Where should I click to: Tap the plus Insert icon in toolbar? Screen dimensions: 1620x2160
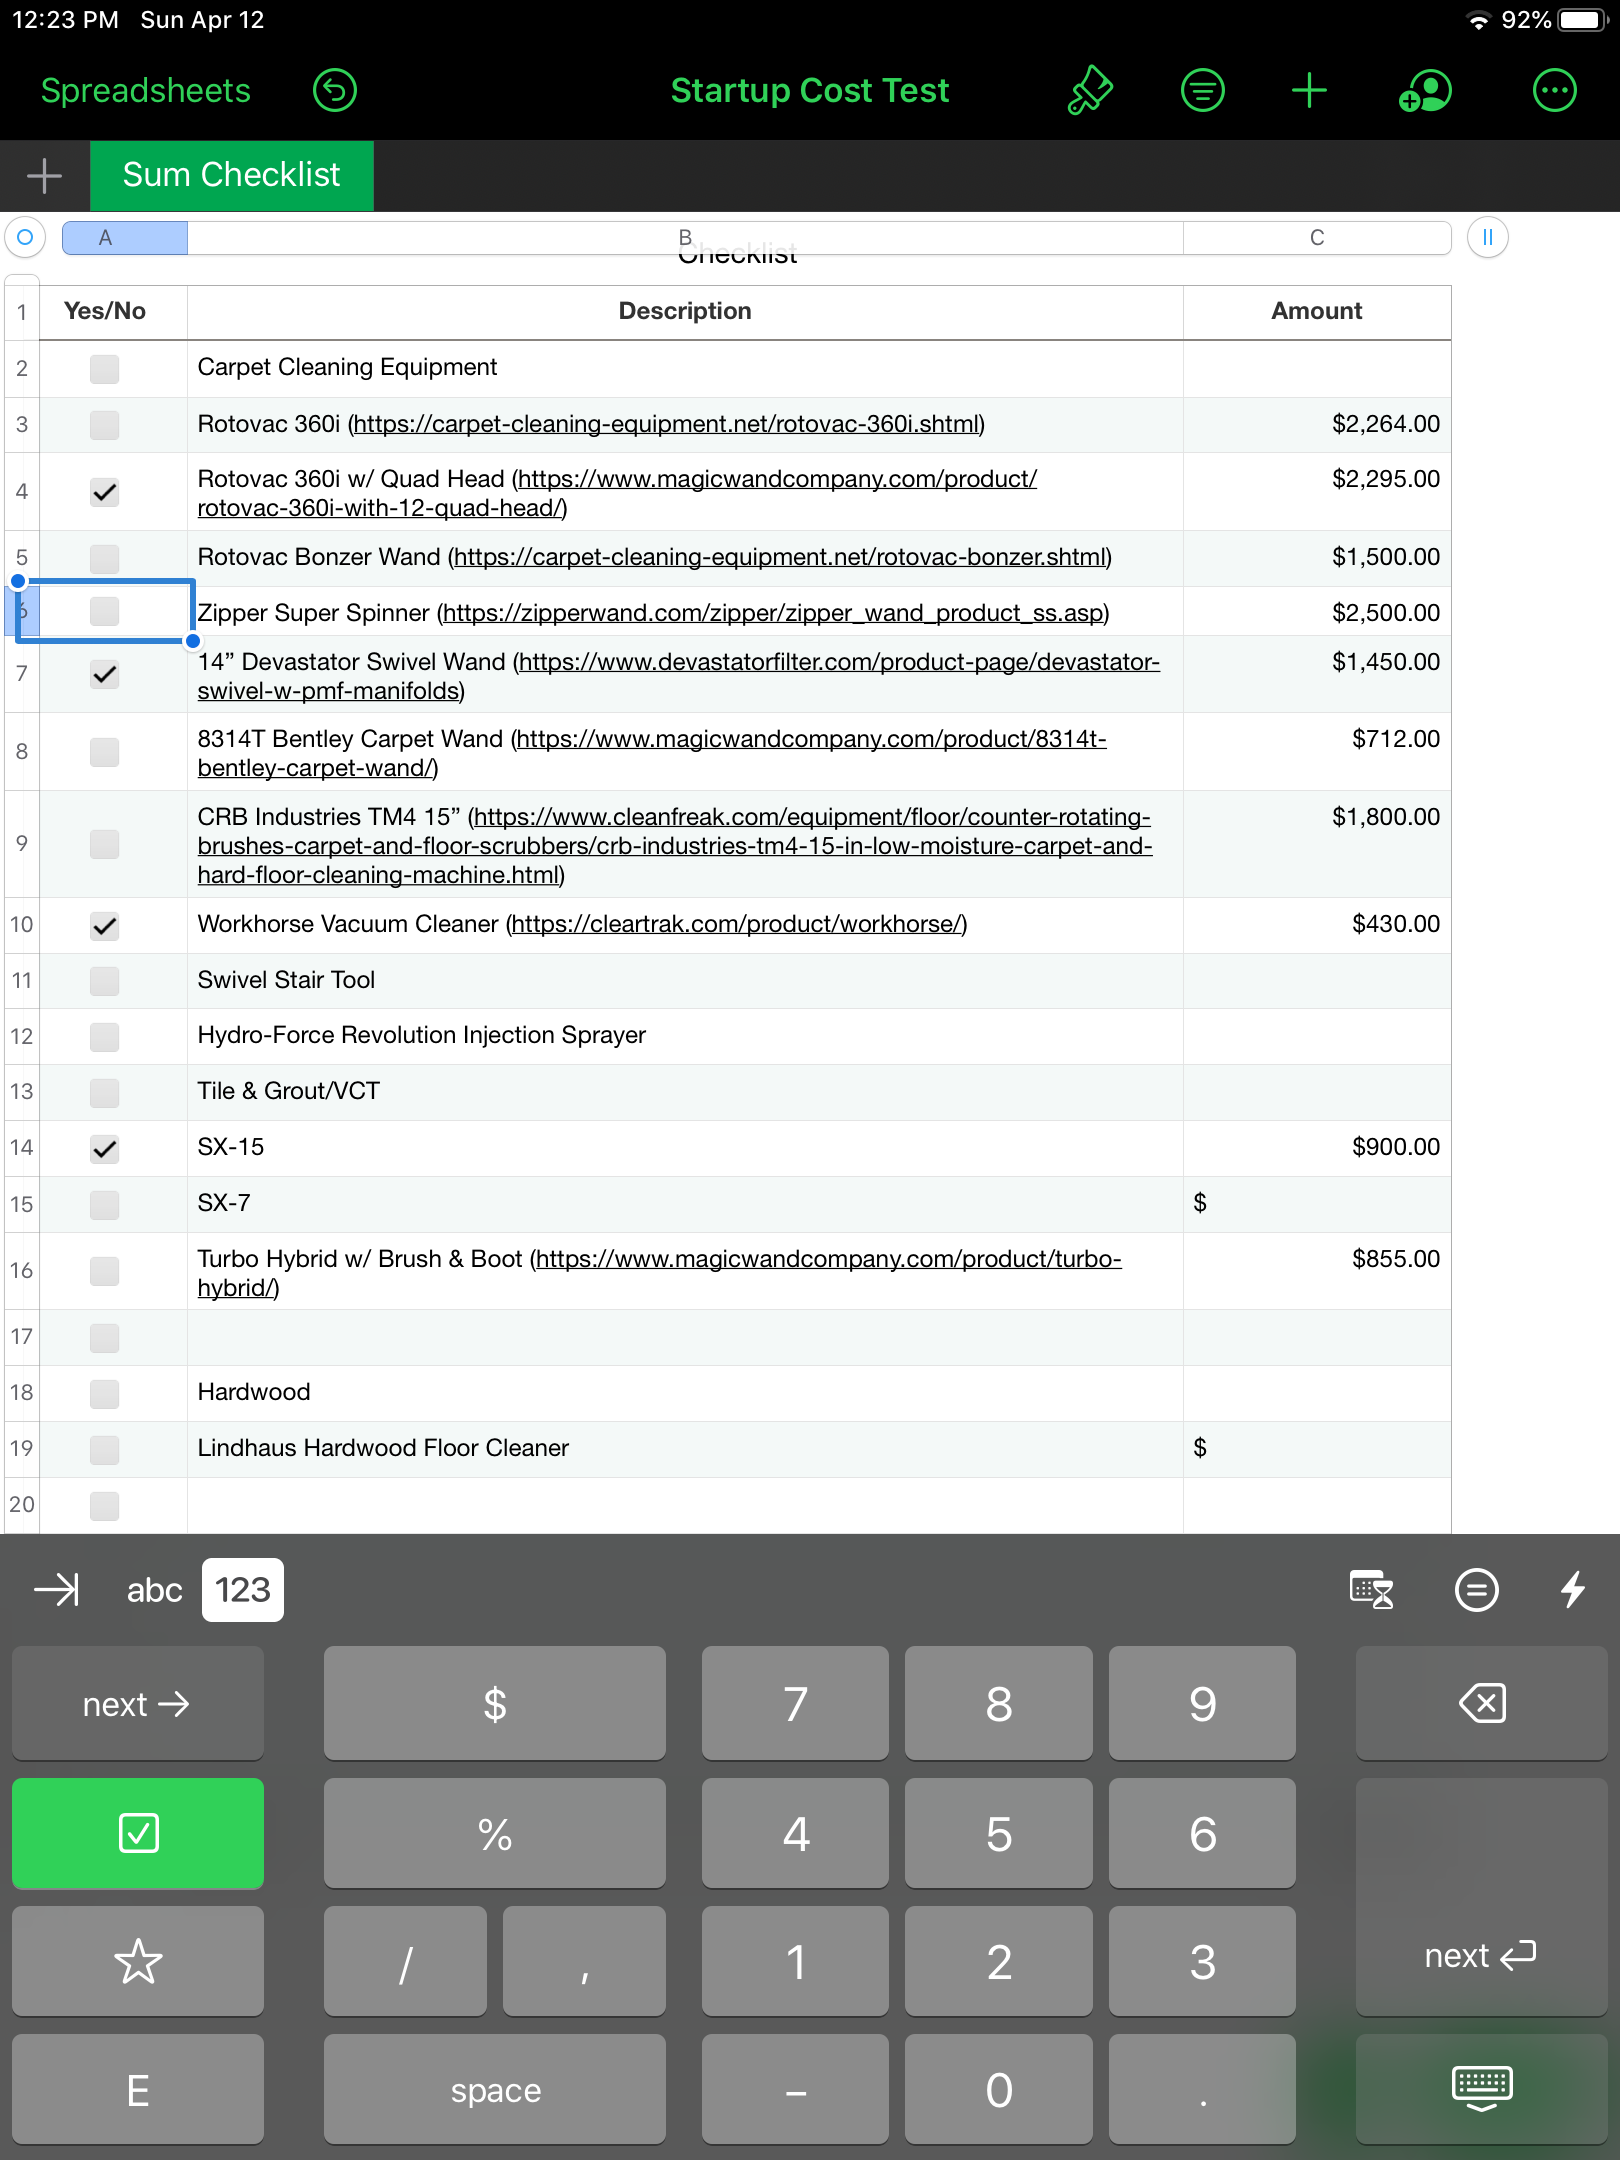coord(1309,91)
